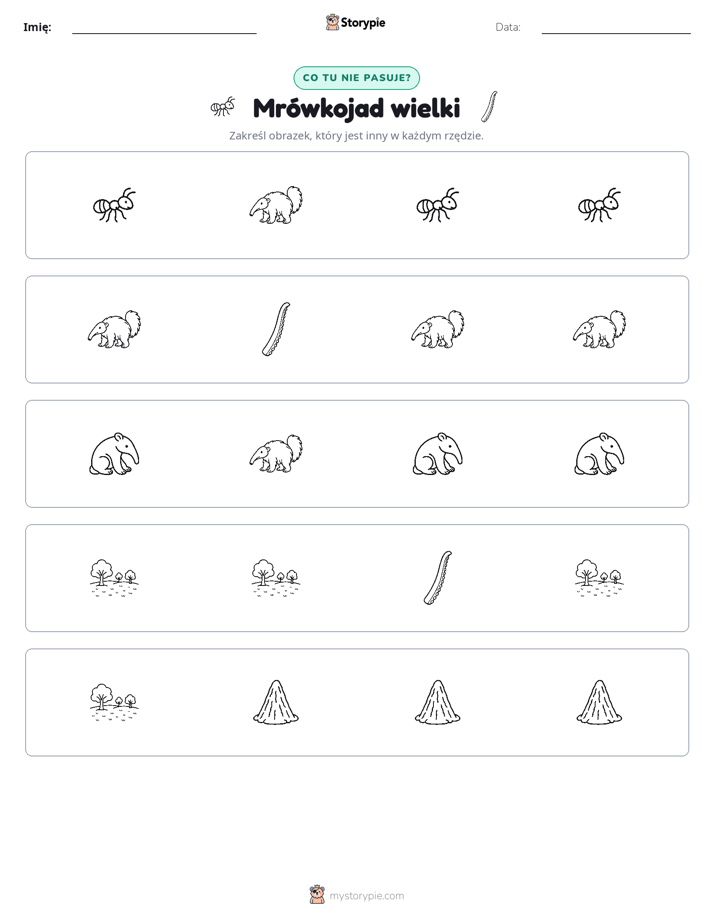Click the first ant in the top row
This screenshot has height=924, width=714.
[114, 205]
